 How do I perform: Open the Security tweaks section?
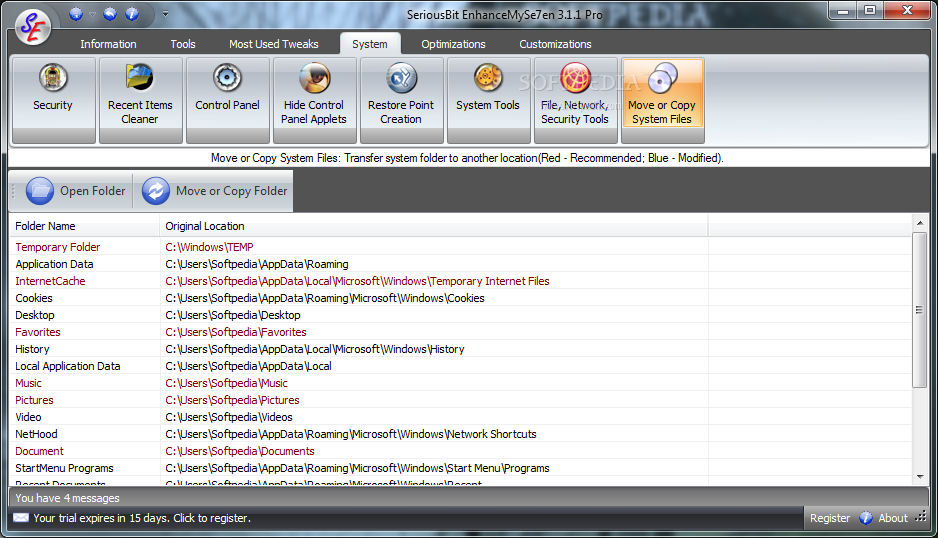click(x=53, y=101)
